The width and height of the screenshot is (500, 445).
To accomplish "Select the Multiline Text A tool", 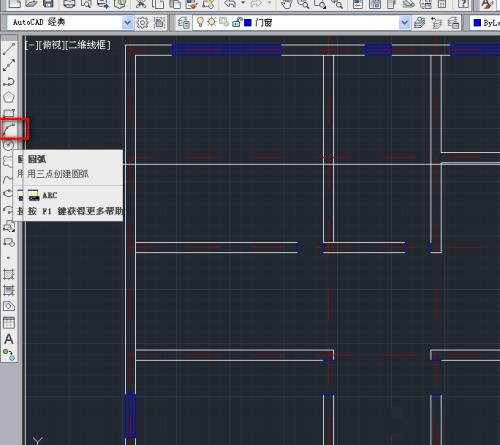I will pyautogui.click(x=9, y=339).
